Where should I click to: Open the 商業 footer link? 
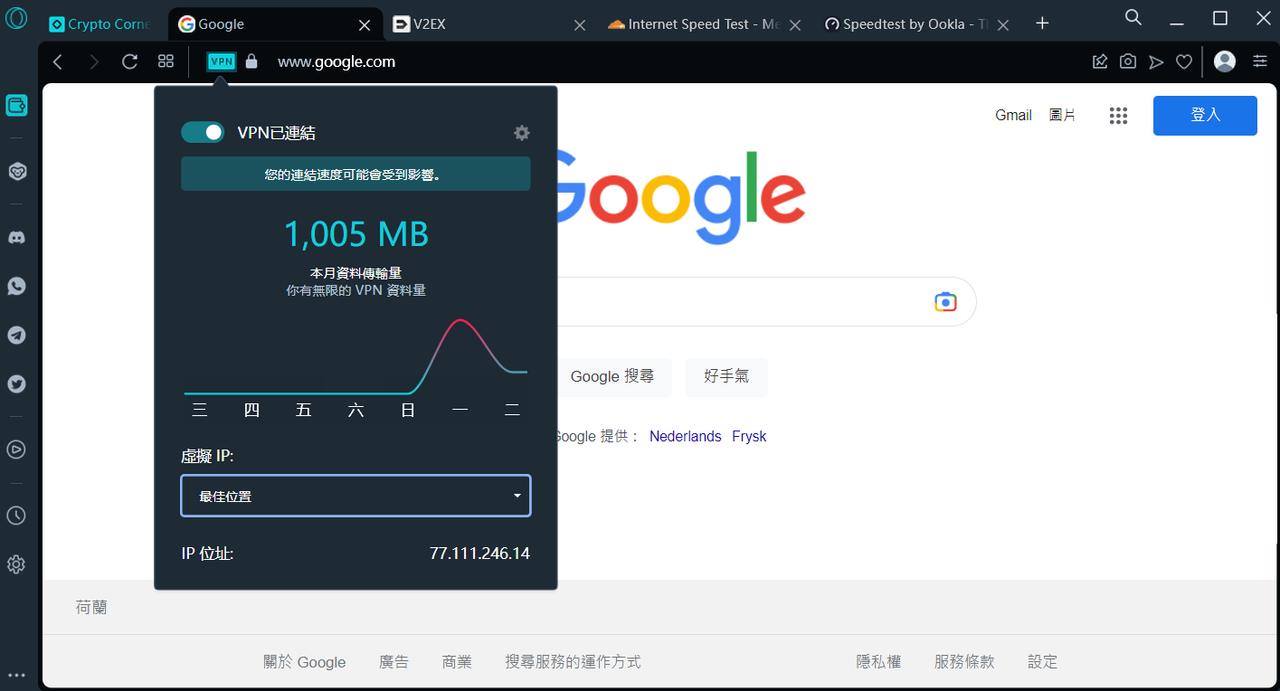click(x=457, y=662)
